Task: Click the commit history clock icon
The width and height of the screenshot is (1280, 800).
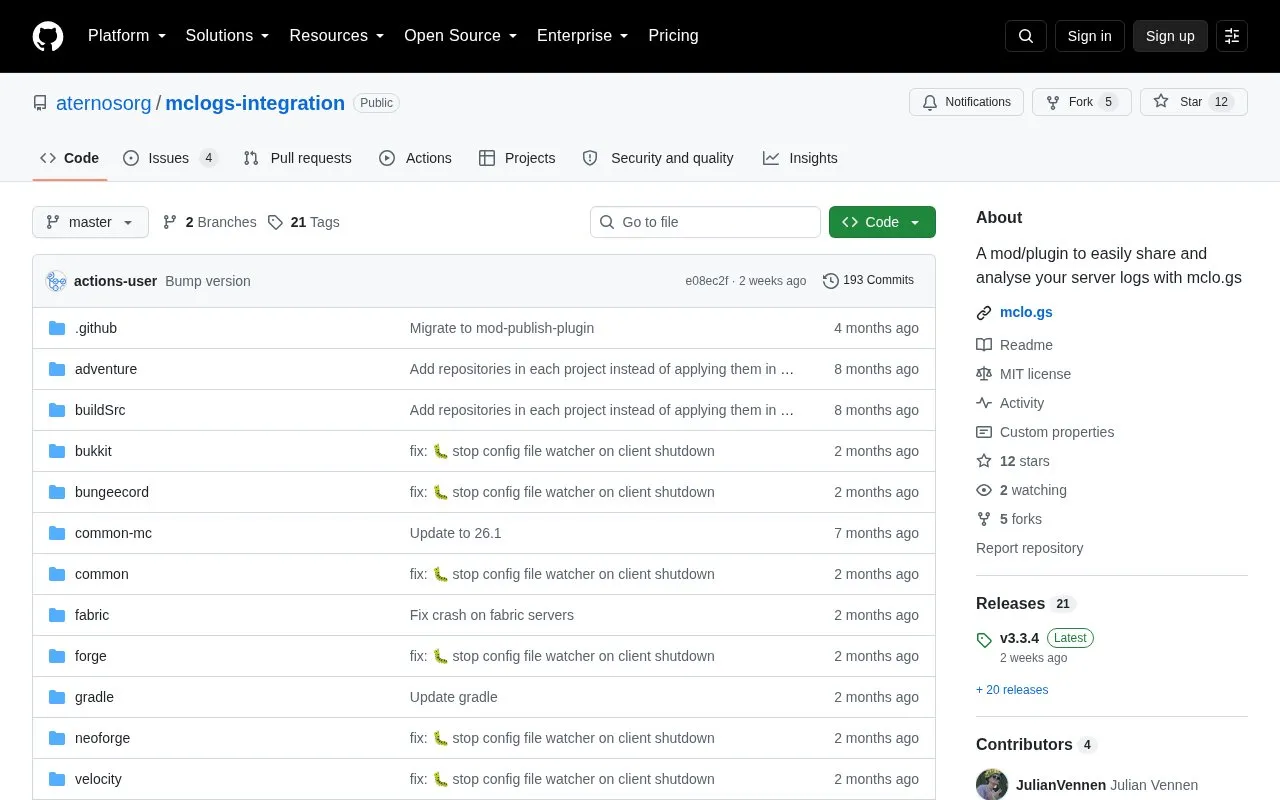Action: 830,281
